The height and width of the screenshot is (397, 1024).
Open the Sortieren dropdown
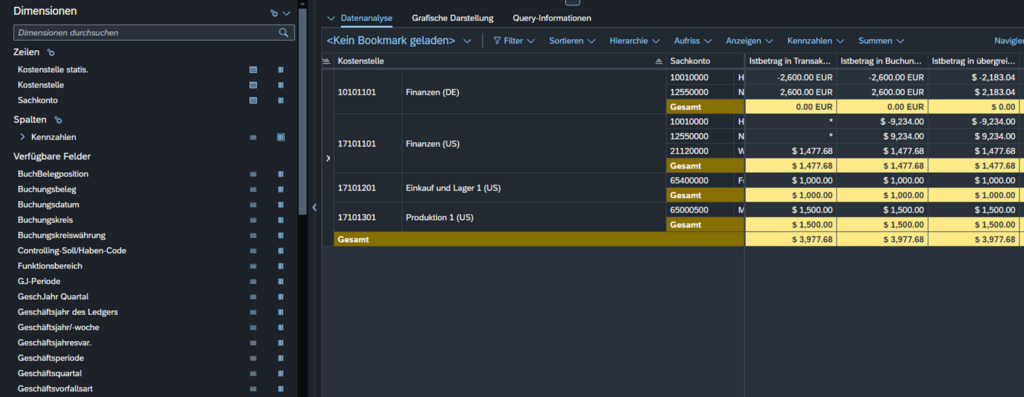point(572,40)
